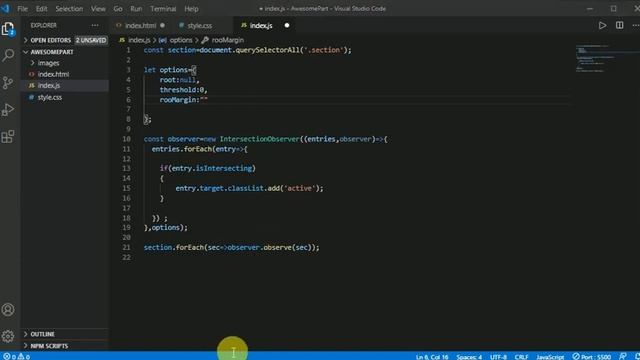
Task: Click the unsaved dot on index.js tab
Action: point(287,25)
